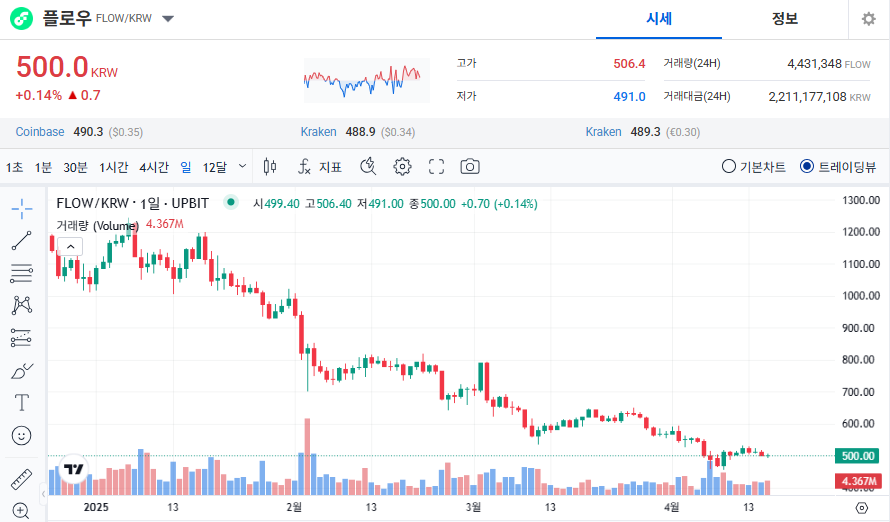Select the 30분 interval
The width and height of the screenshot is (890, 522).
(x=75, y=167)
